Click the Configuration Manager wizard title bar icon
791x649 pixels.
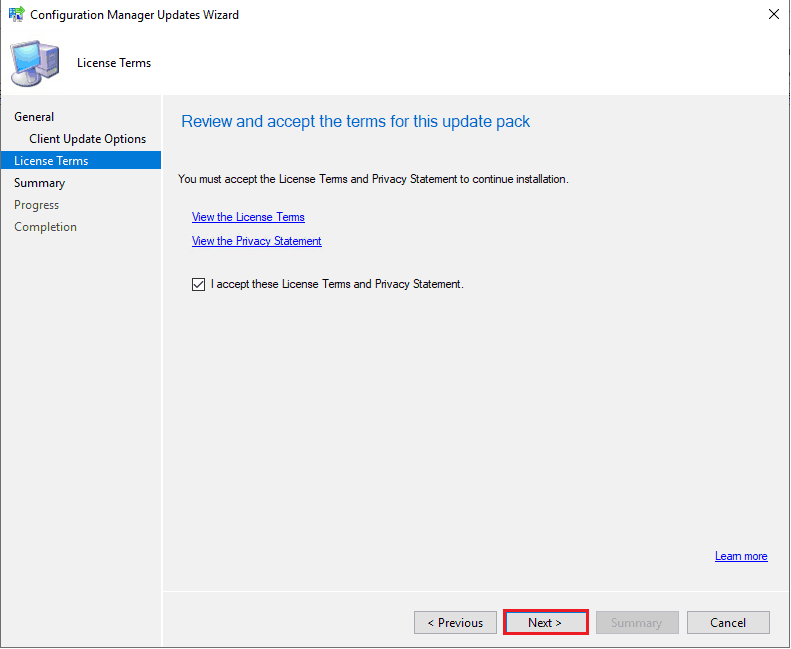pos(17,14)
